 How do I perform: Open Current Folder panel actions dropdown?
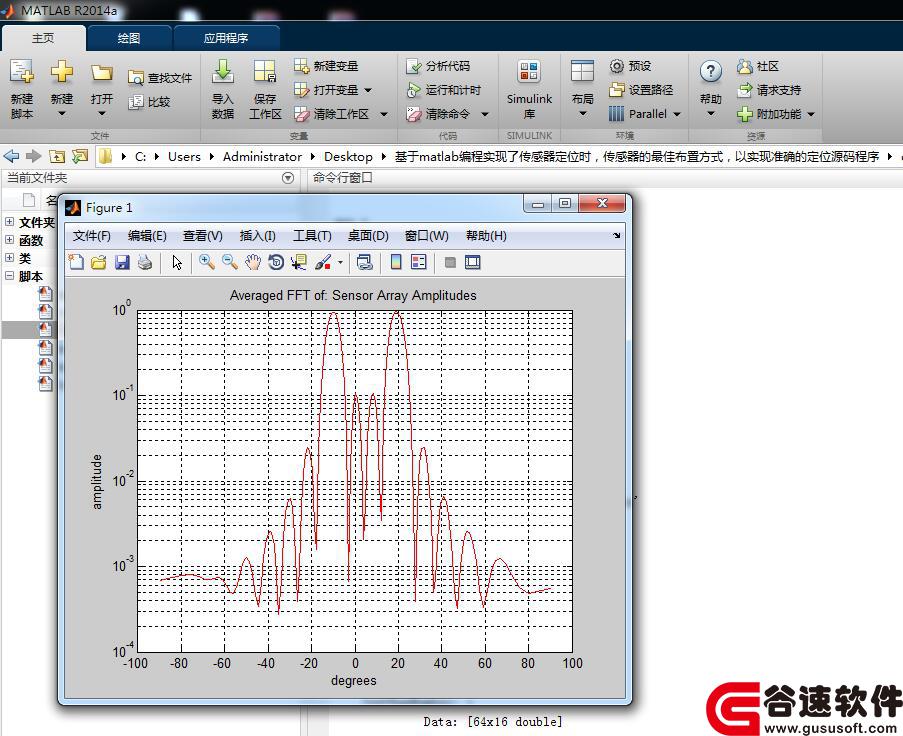[288, 178]
